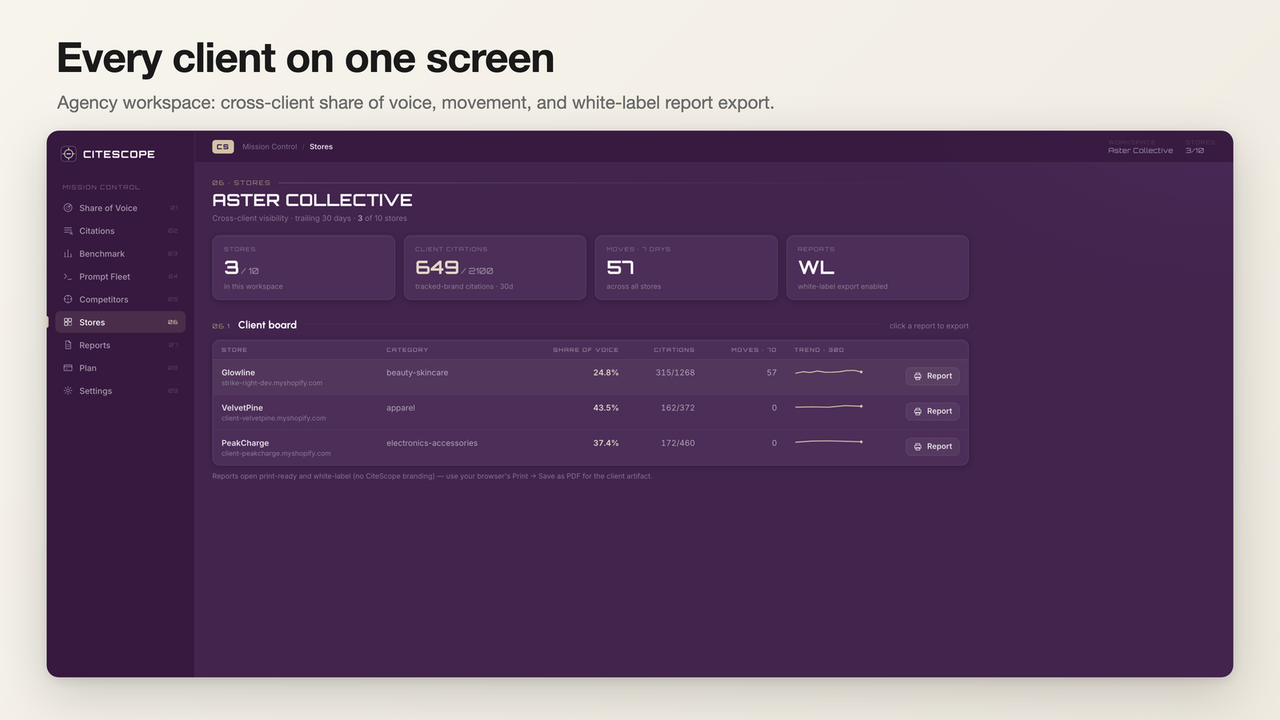Export the VelvetPine report
This screenshot has height=720, width=1280.
(932, 411)
